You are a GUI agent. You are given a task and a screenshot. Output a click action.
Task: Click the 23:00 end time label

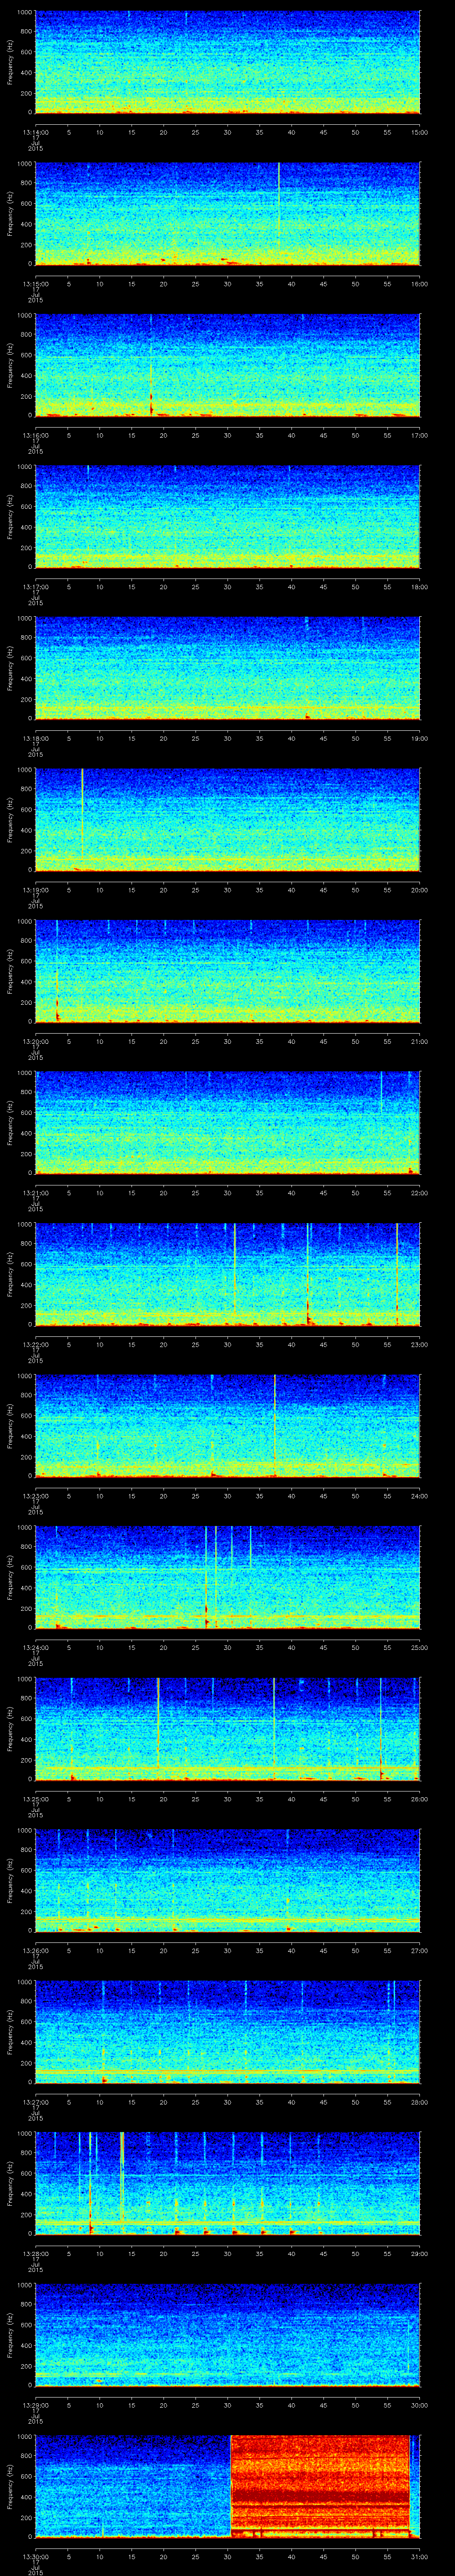pos(419,1344)
